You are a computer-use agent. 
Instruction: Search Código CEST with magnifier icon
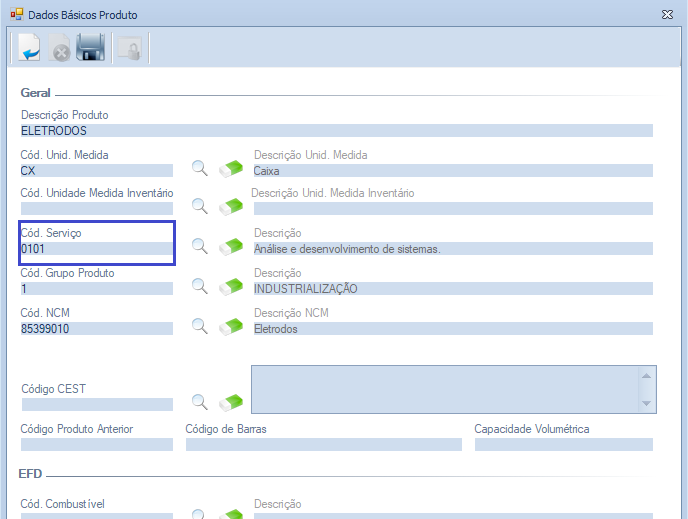[x=200, y=402]
